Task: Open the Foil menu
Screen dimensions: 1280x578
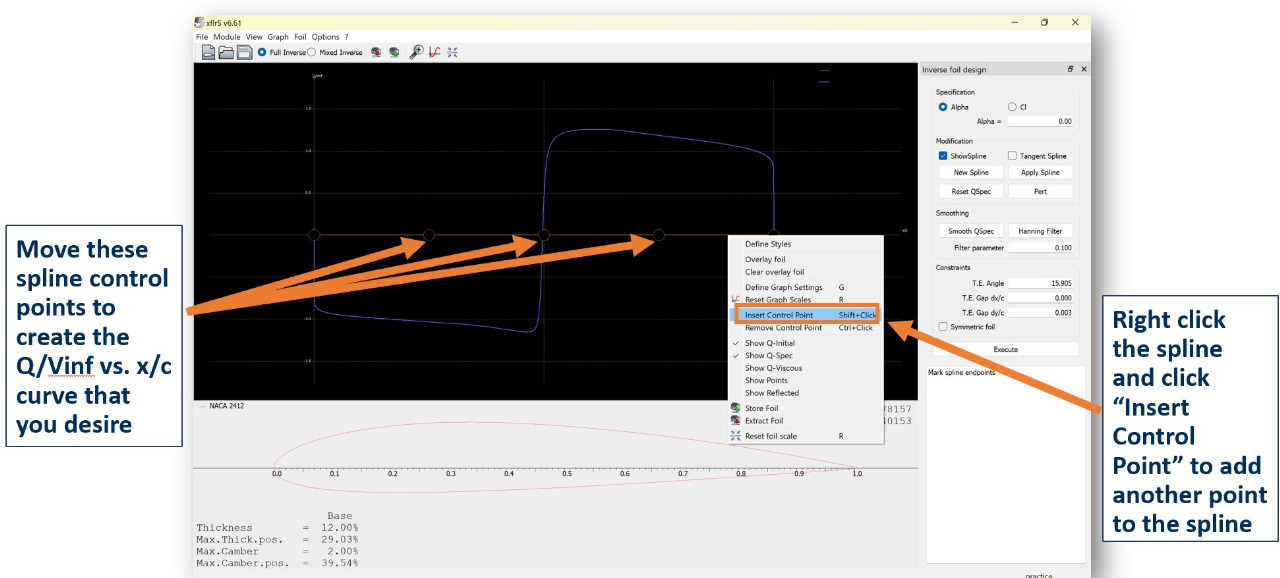Action: point(300,37)
